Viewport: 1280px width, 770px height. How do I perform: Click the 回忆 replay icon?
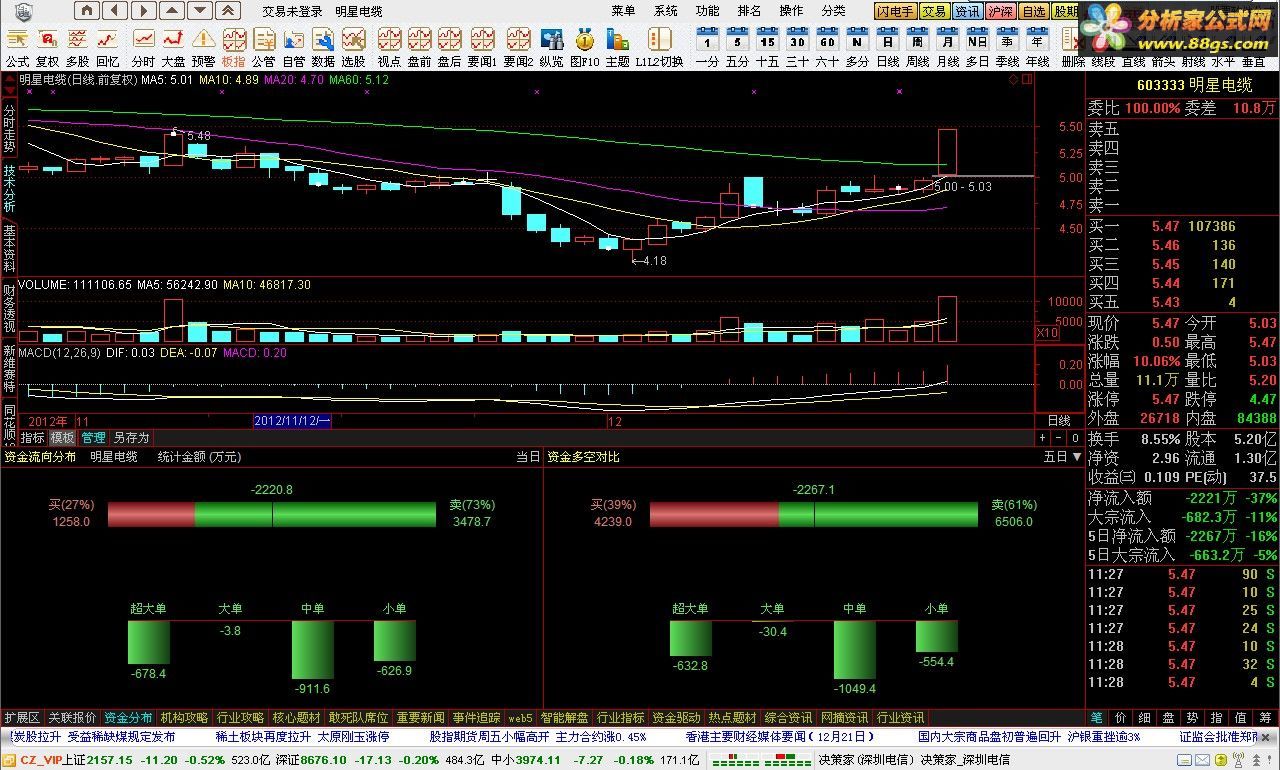coord(107,47)
